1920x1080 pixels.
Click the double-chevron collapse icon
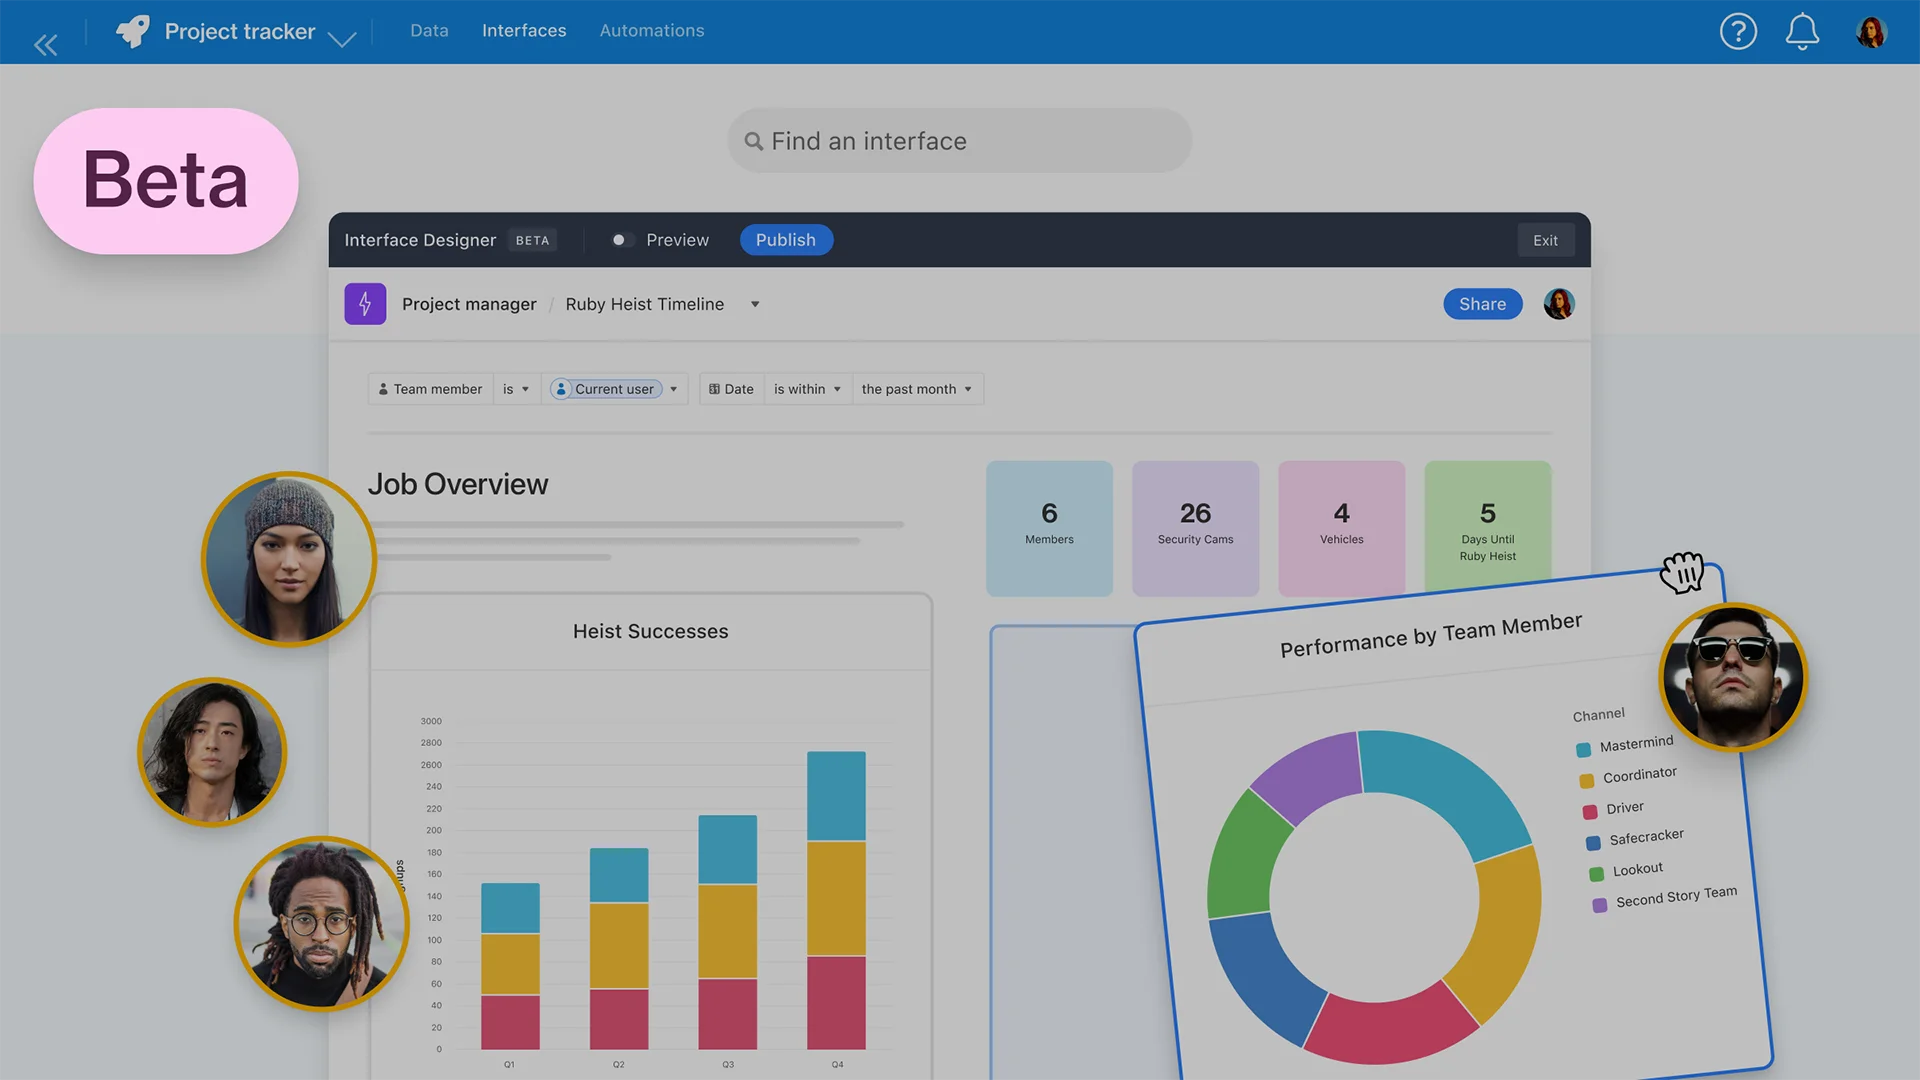click(45, 45)
